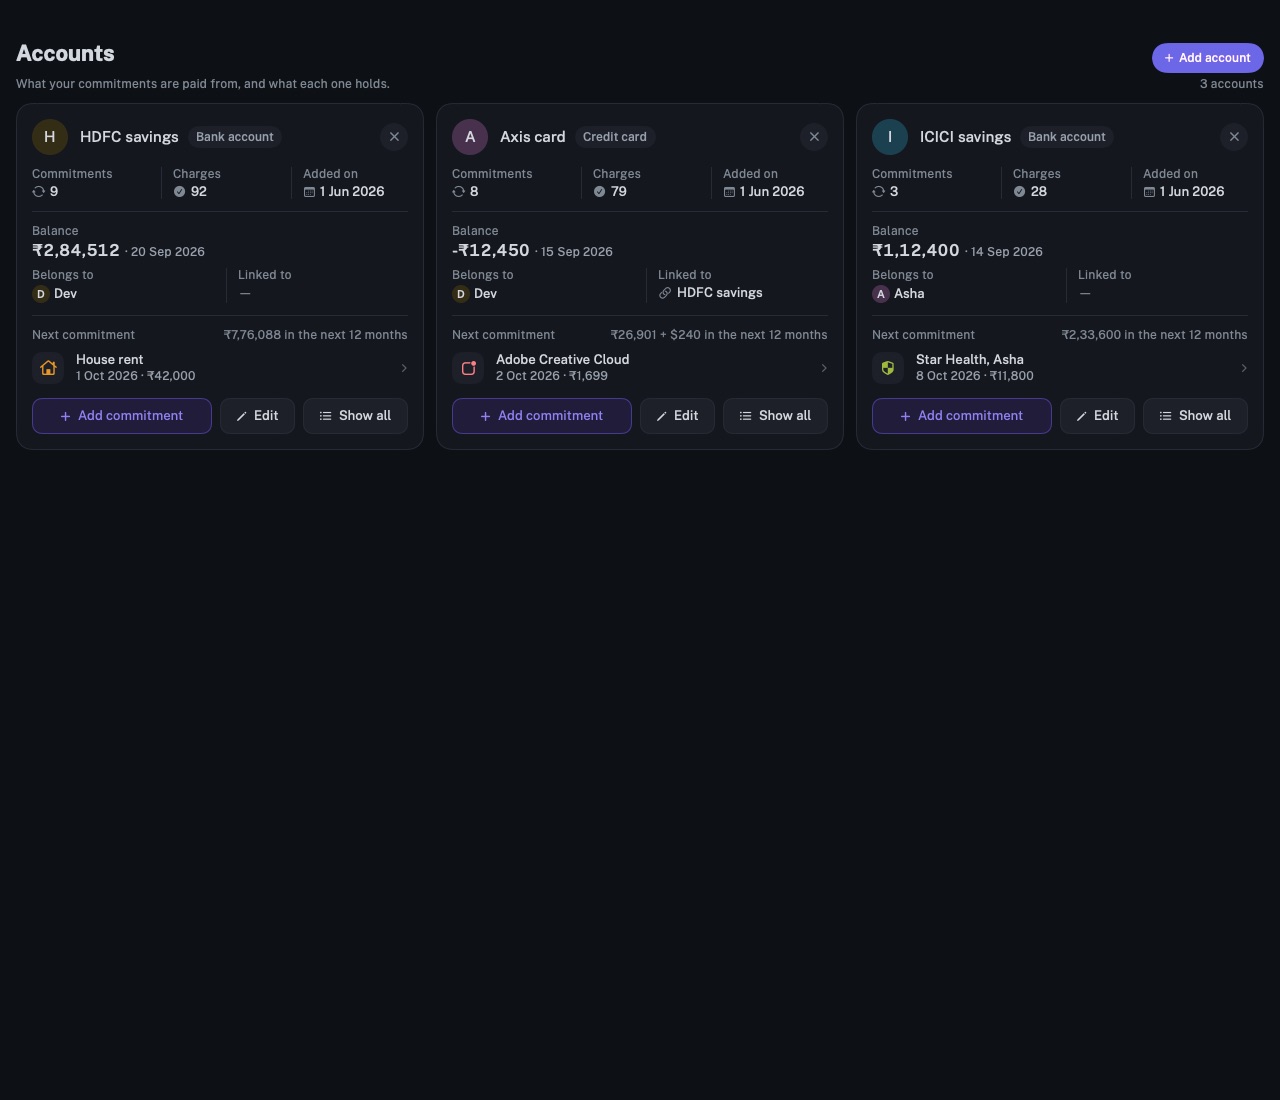Click the charges check icon on Axis card
Image resolution: width=1280 pixels, height=1100 pixels.
pyautogui.click(x=599, y=192)
